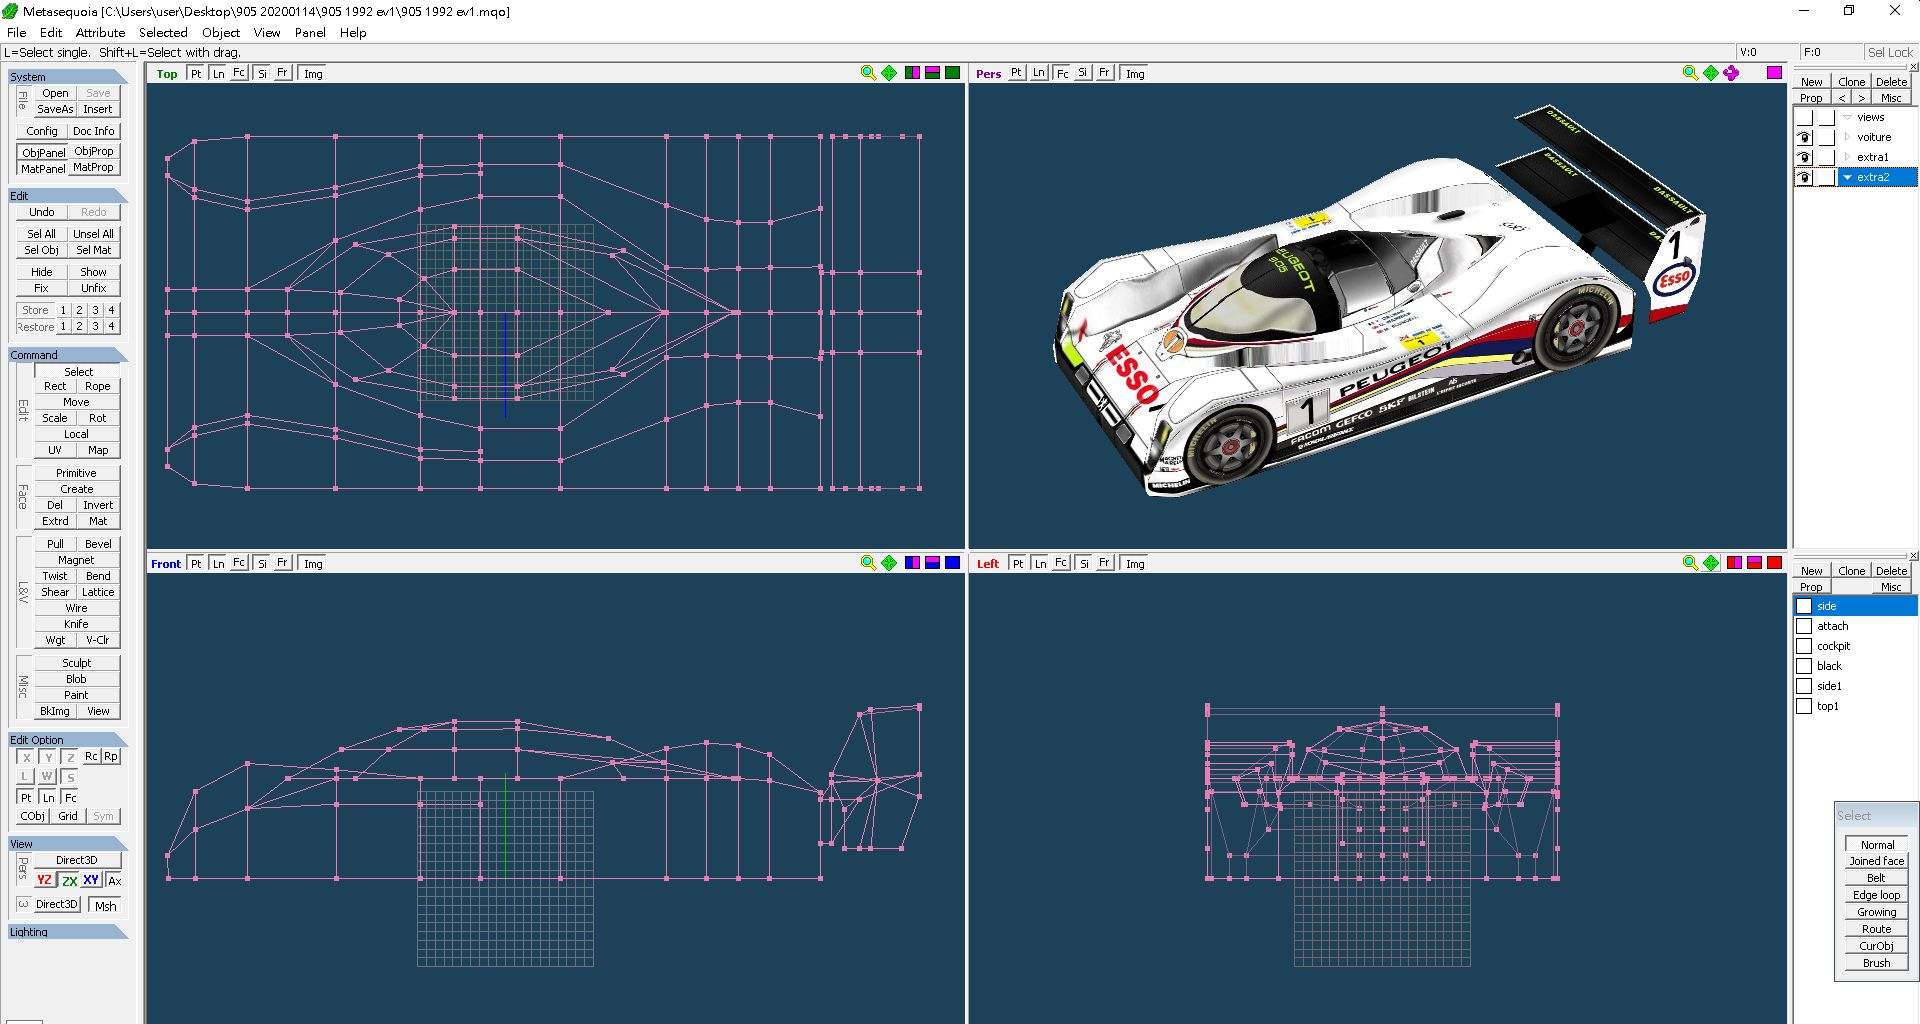Expand the extra1 object tree node
This screenshot has height=1024, width=1920.
click(1848, 157)
